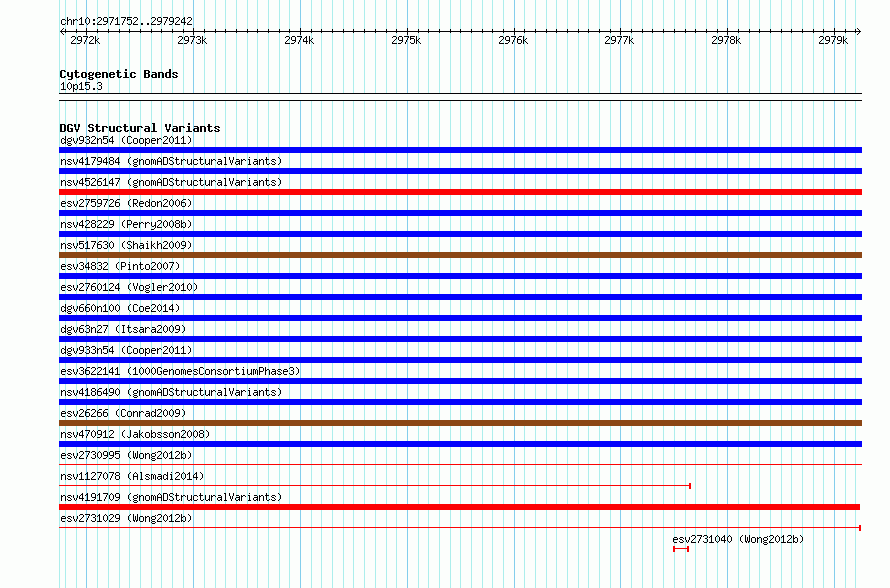Viewport: 890px width, 588px height.
Task: Select the blue bar under esv2760124
Action: pyautogui.click(x=460, y=297)
